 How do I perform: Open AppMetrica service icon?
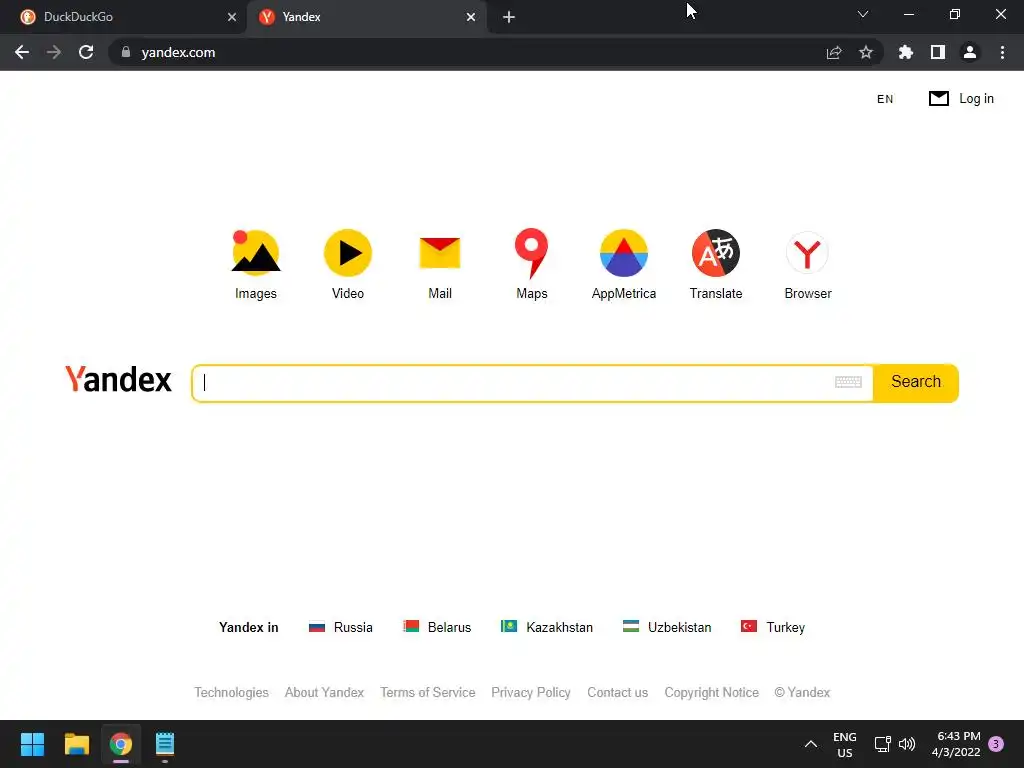click(x=624, y=253)
